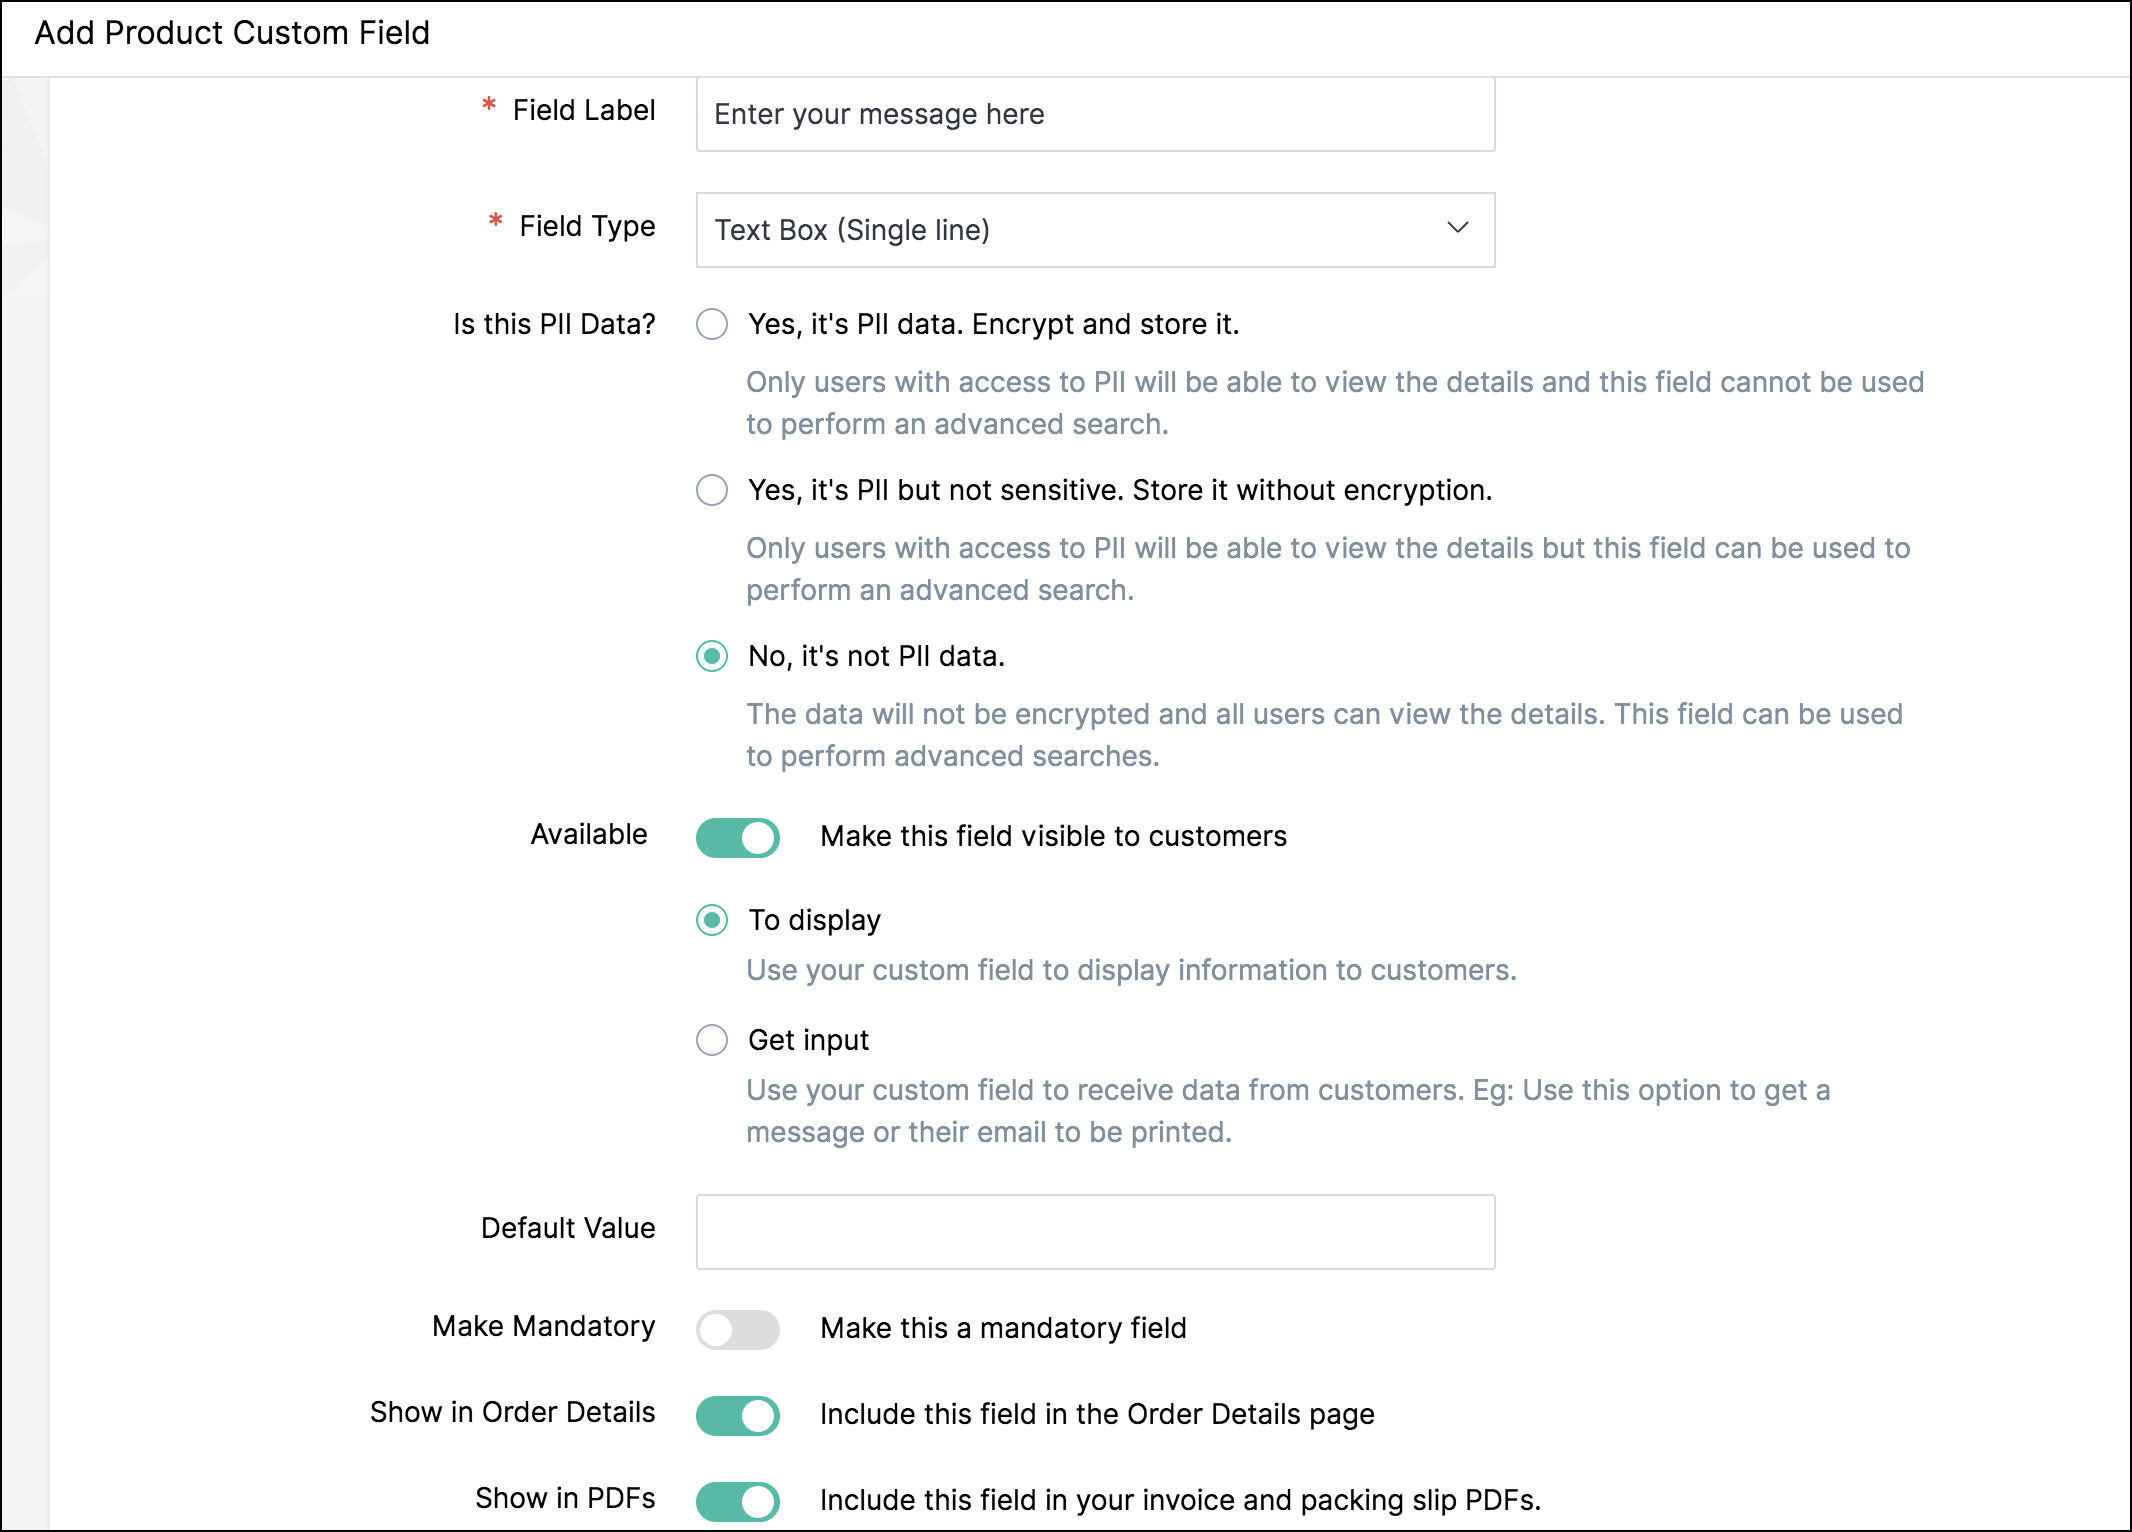Click the Field Label text input
Viewport: 2132px width, 1532px height.
[x=1095, y=114]
